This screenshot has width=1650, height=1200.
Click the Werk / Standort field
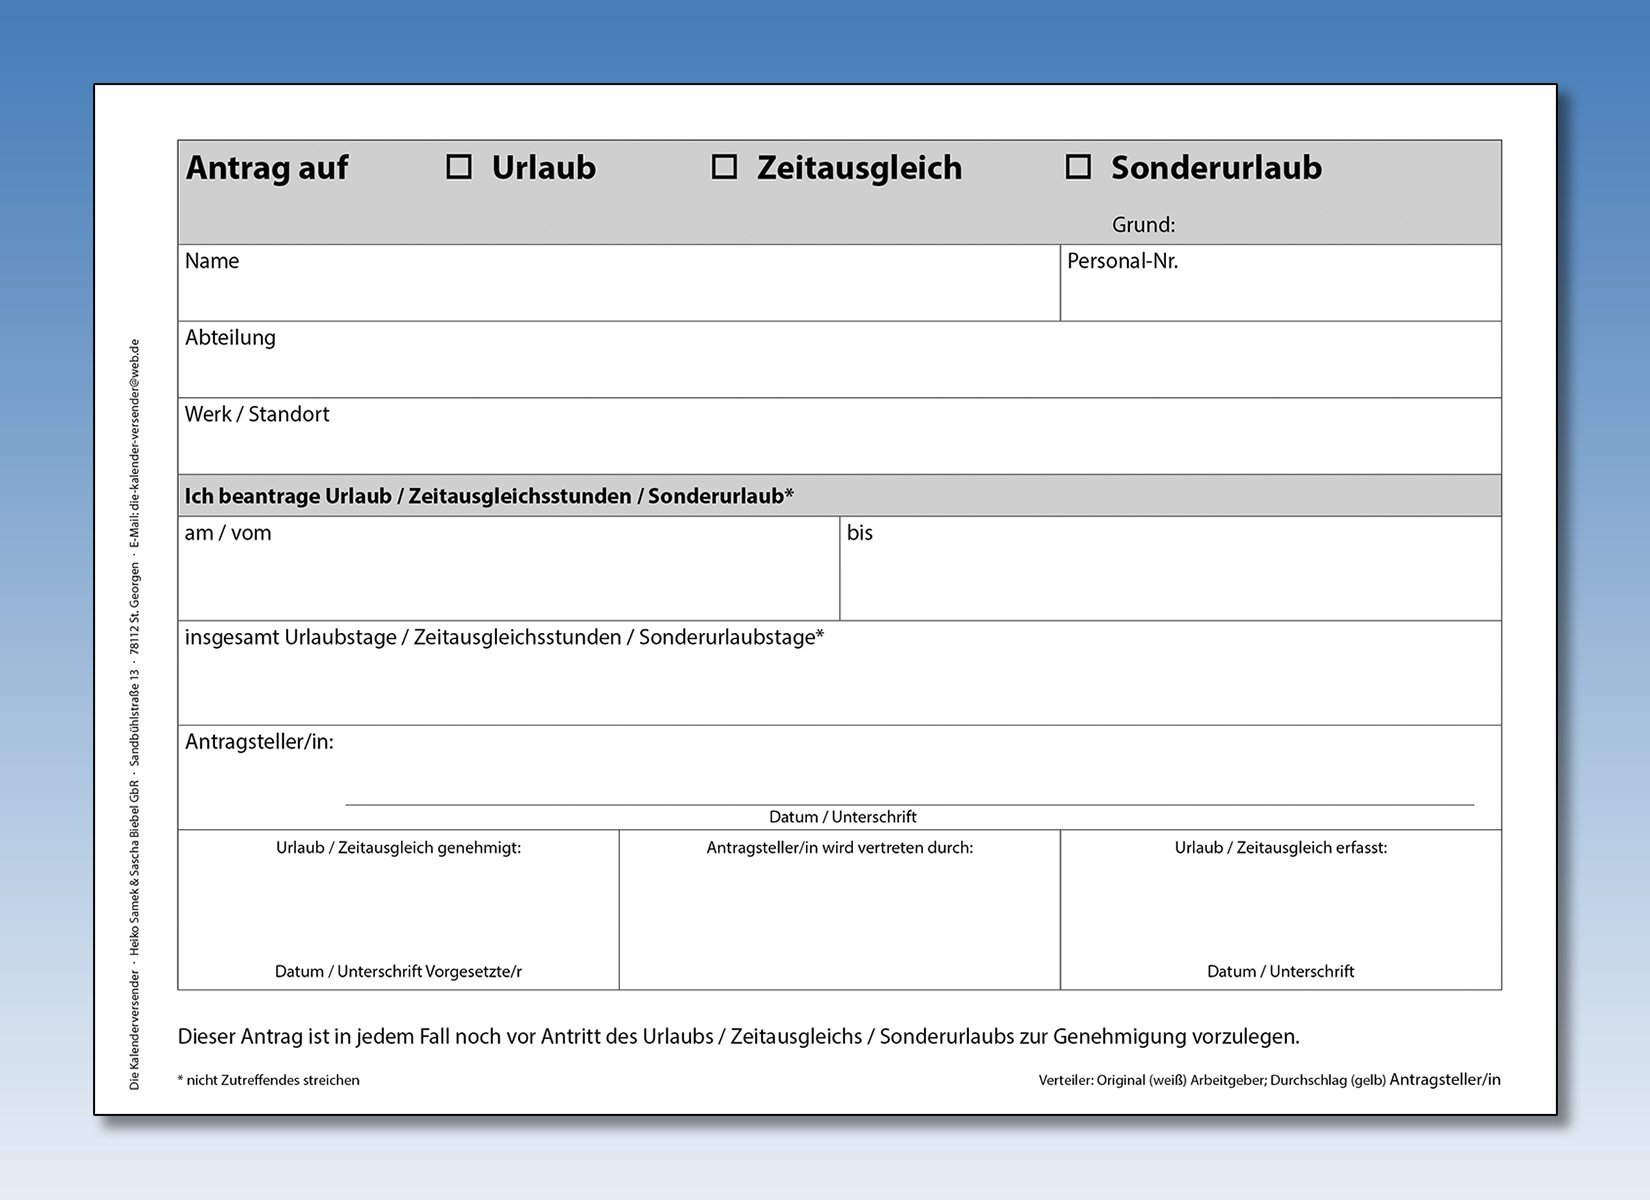click(839, 445)
